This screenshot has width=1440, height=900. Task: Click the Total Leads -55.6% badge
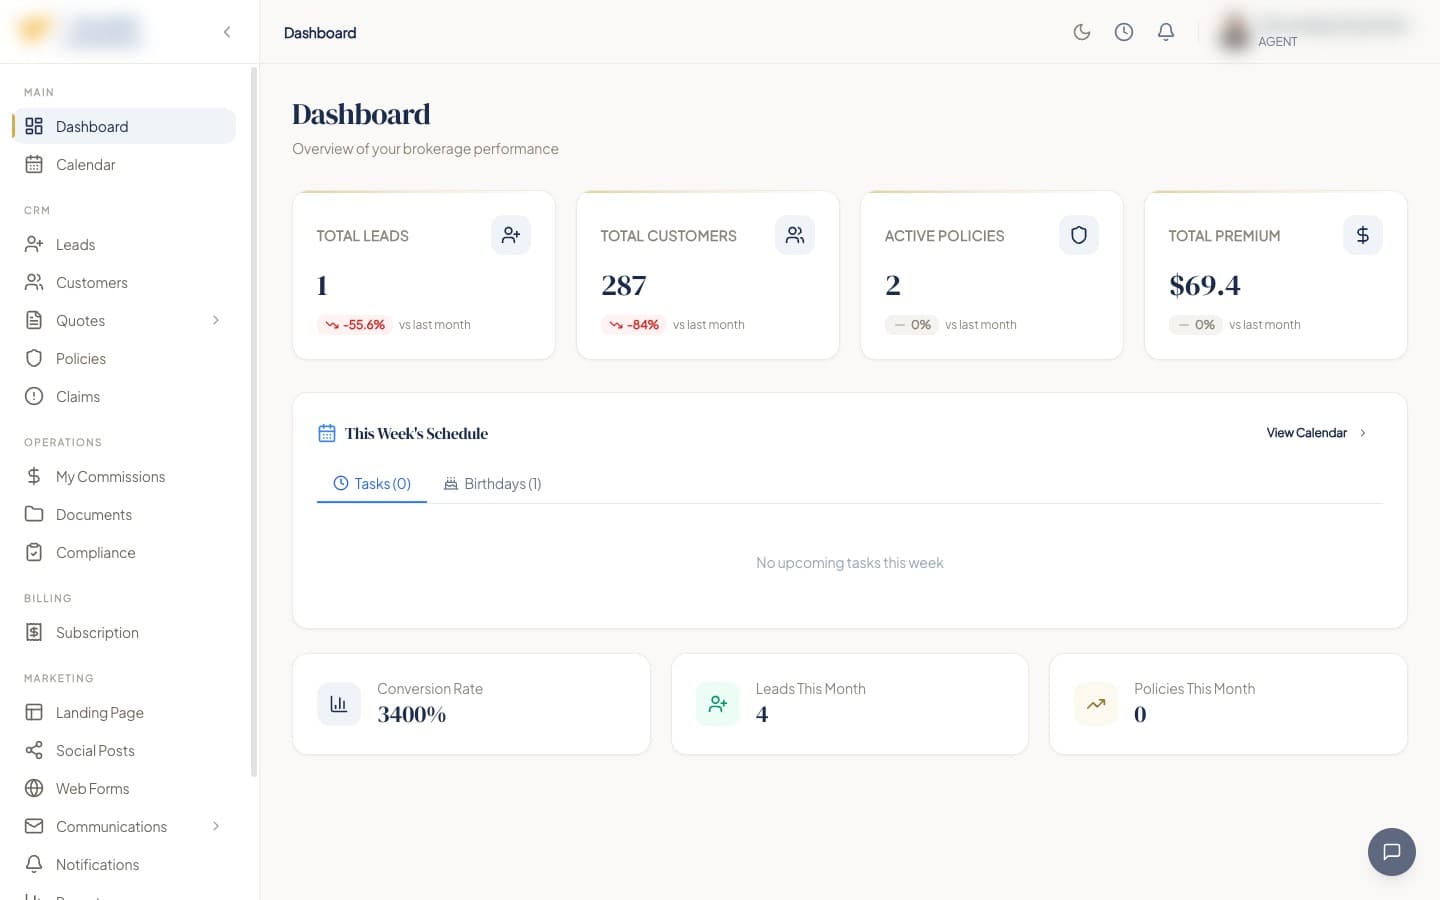point(354,325)
